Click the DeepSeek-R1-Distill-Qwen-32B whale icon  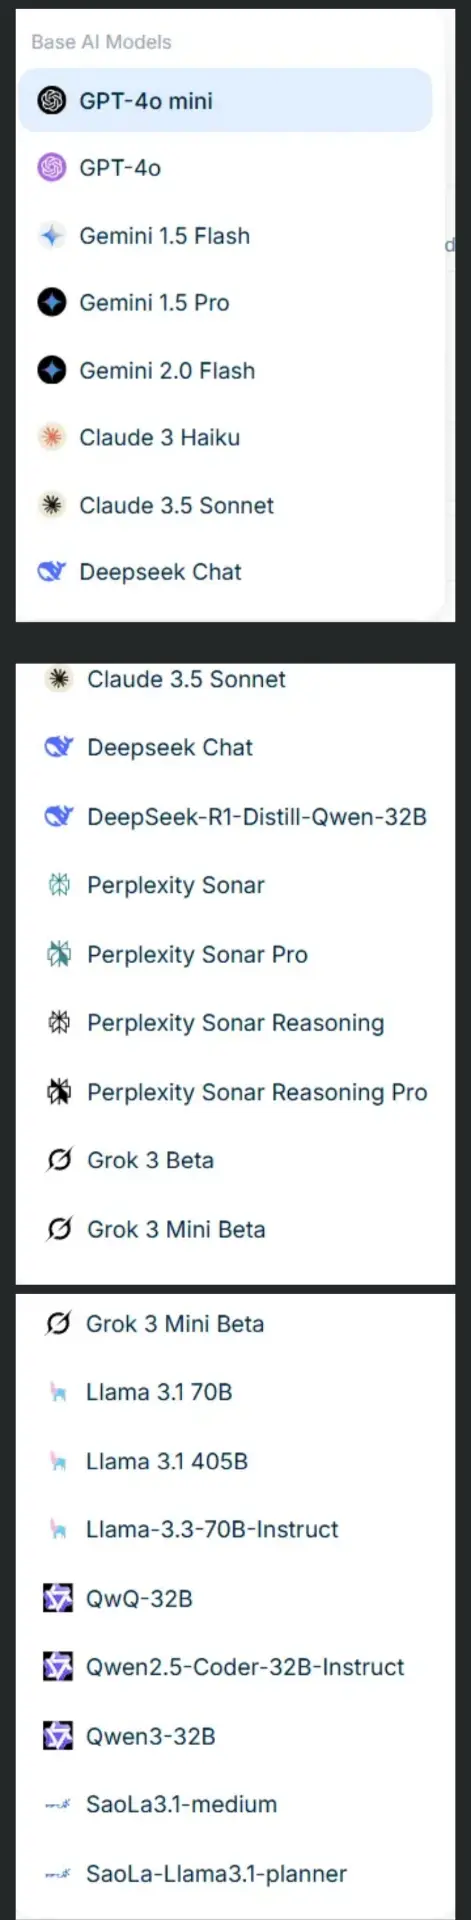(x=59, y=816)
